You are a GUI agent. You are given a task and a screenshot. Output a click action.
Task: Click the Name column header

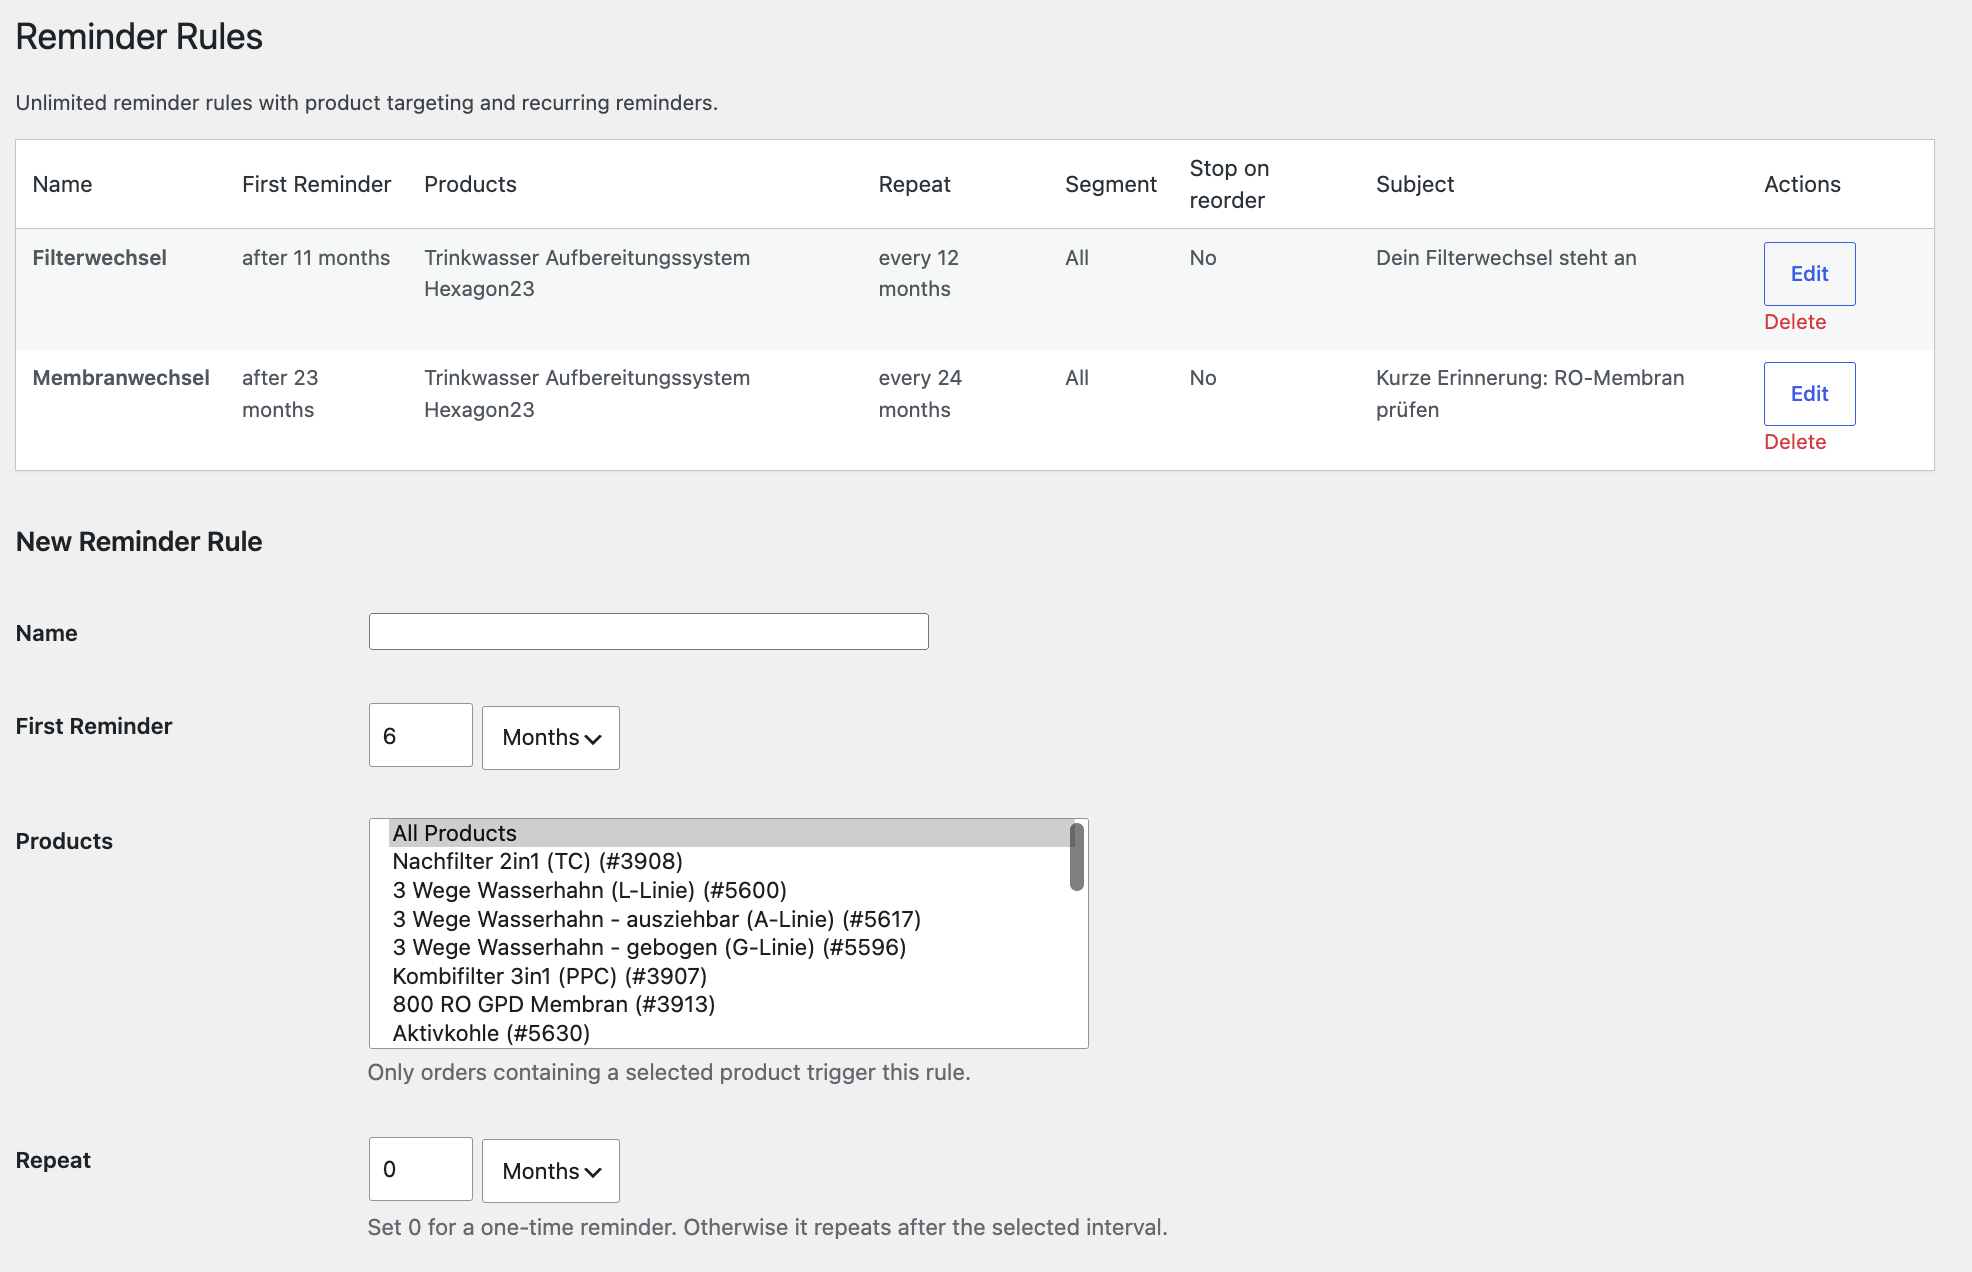62,184
